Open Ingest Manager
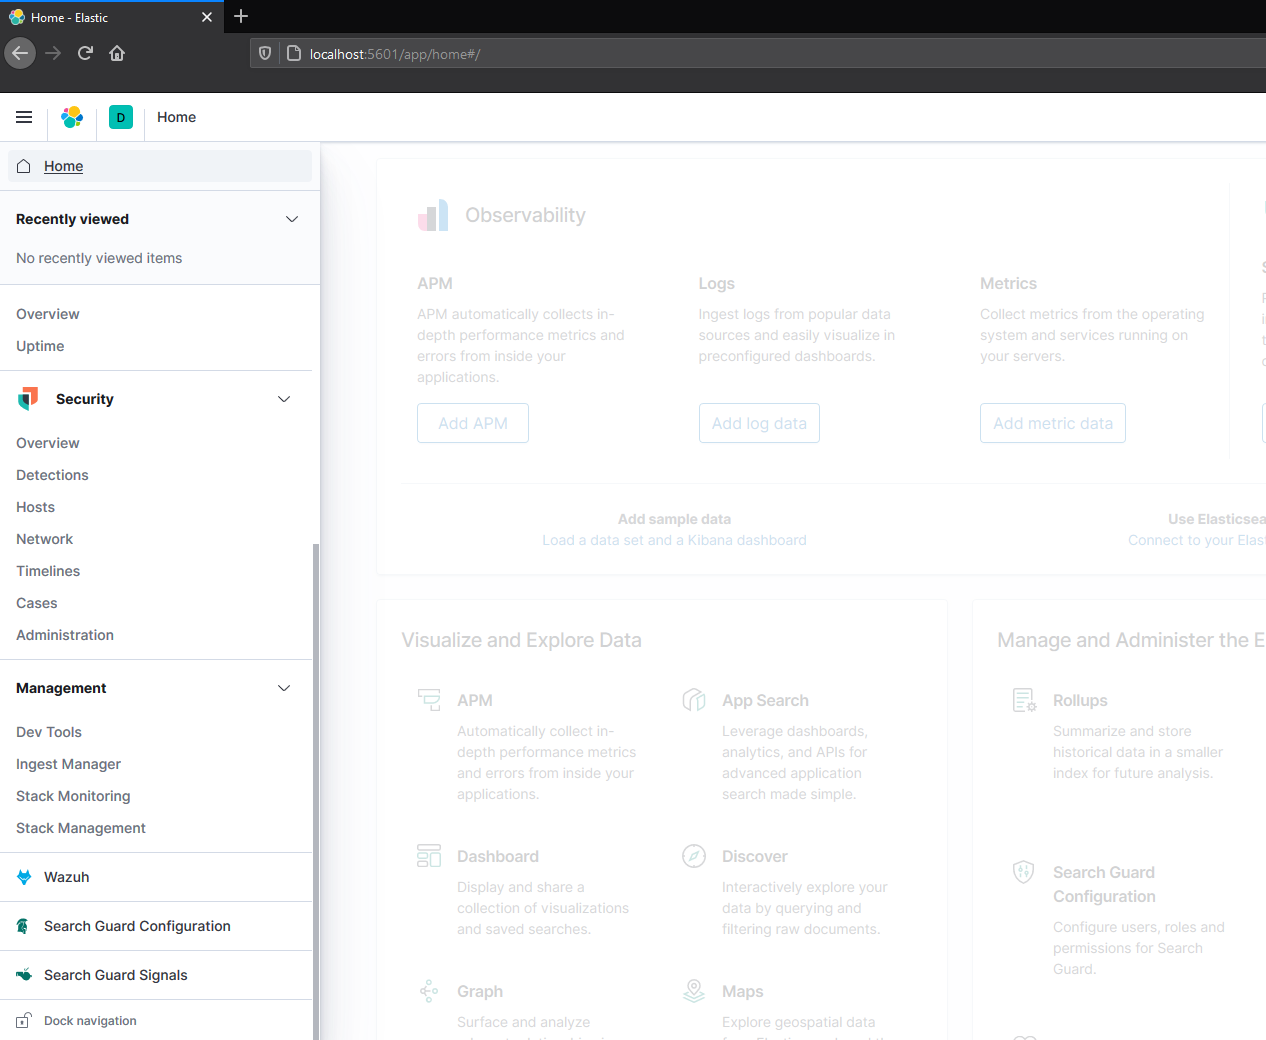The image size is (1266, 1040). pos(68,764)
